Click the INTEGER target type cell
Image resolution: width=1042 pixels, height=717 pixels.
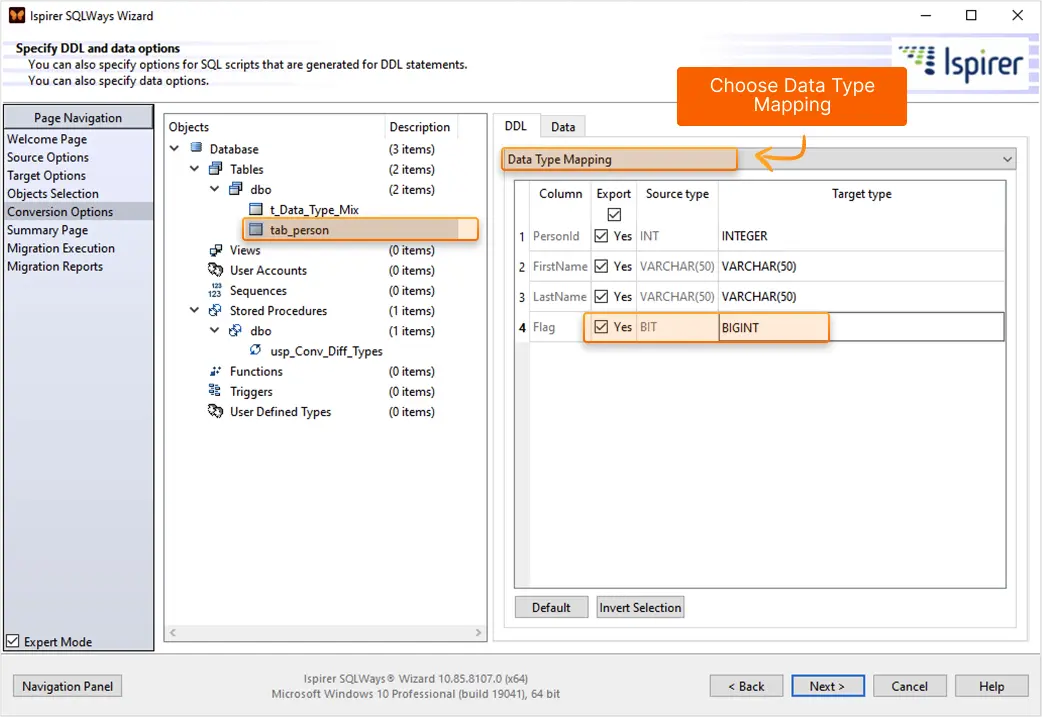coord(861,236)
